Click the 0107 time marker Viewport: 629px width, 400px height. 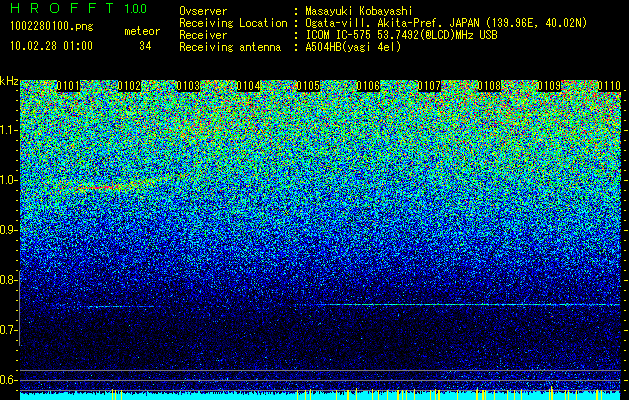(429, 86)
